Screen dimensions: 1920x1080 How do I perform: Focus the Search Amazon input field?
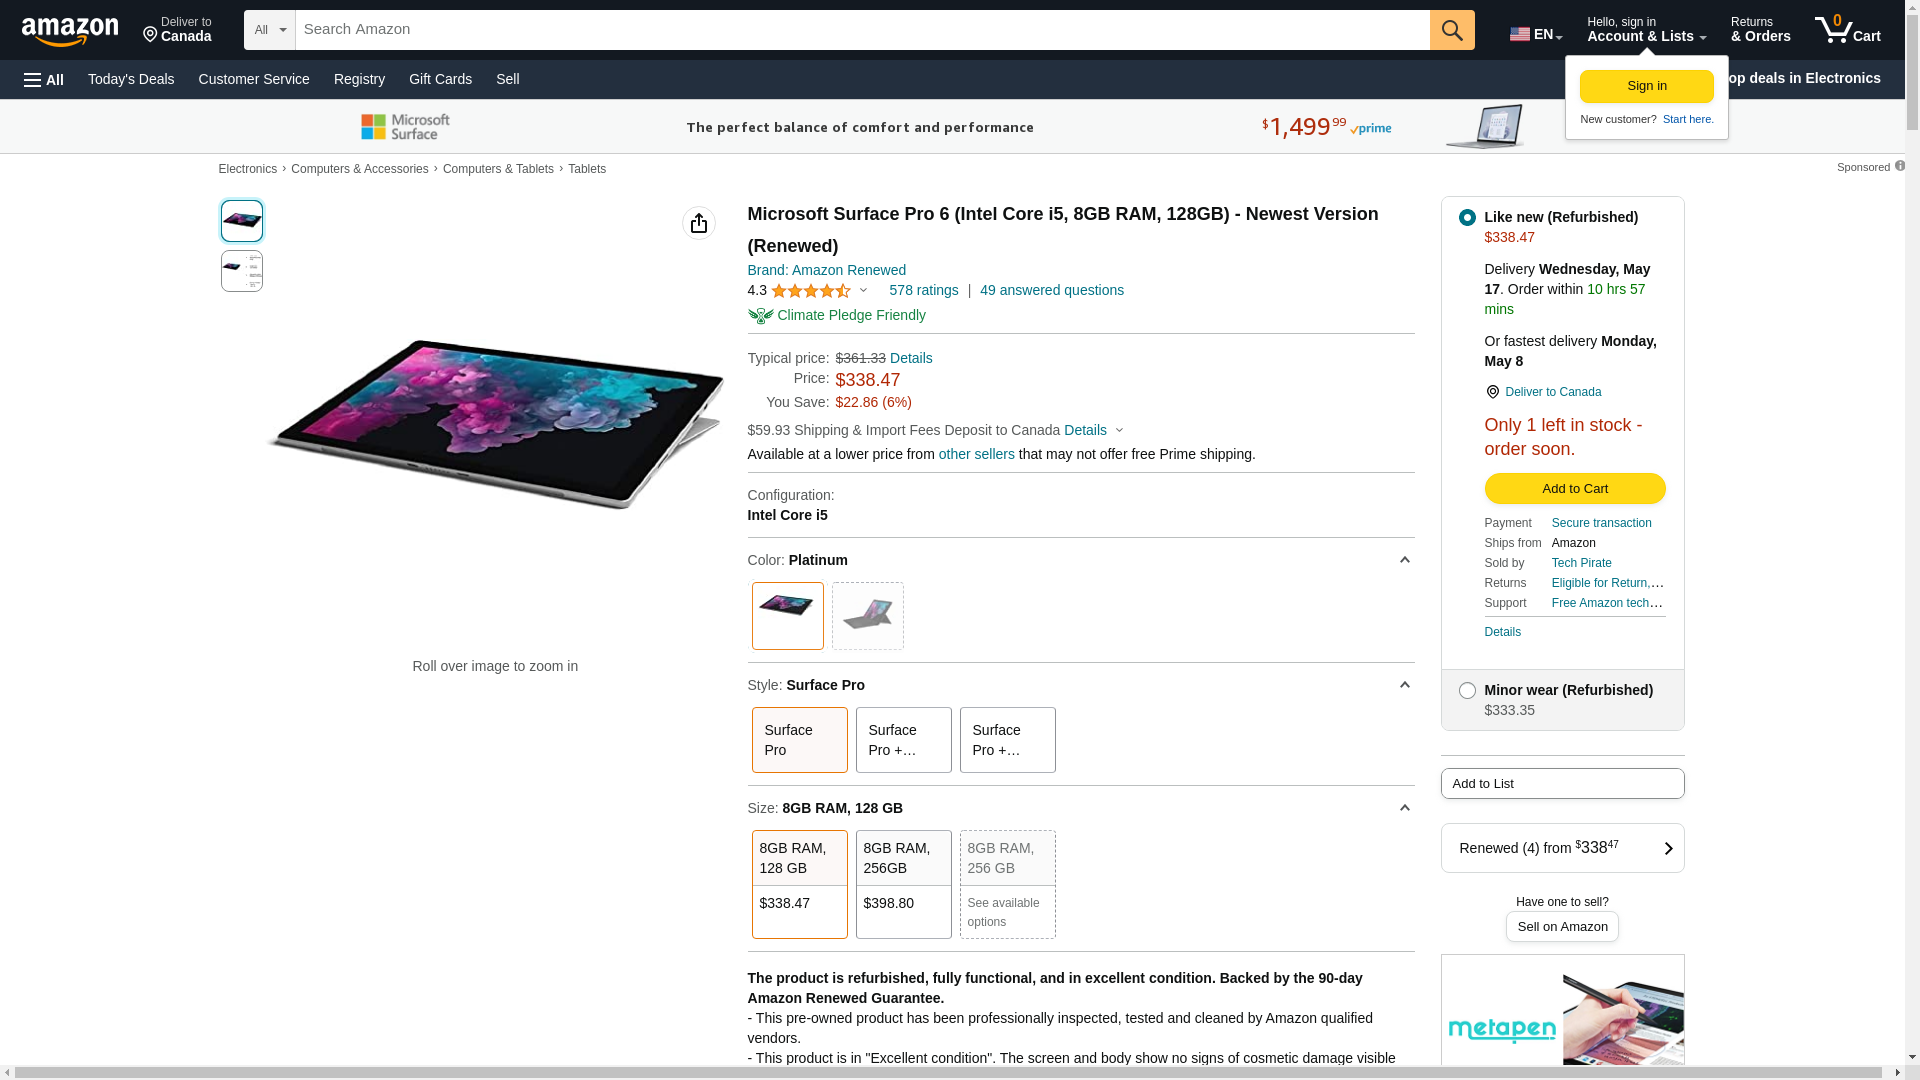861,30
